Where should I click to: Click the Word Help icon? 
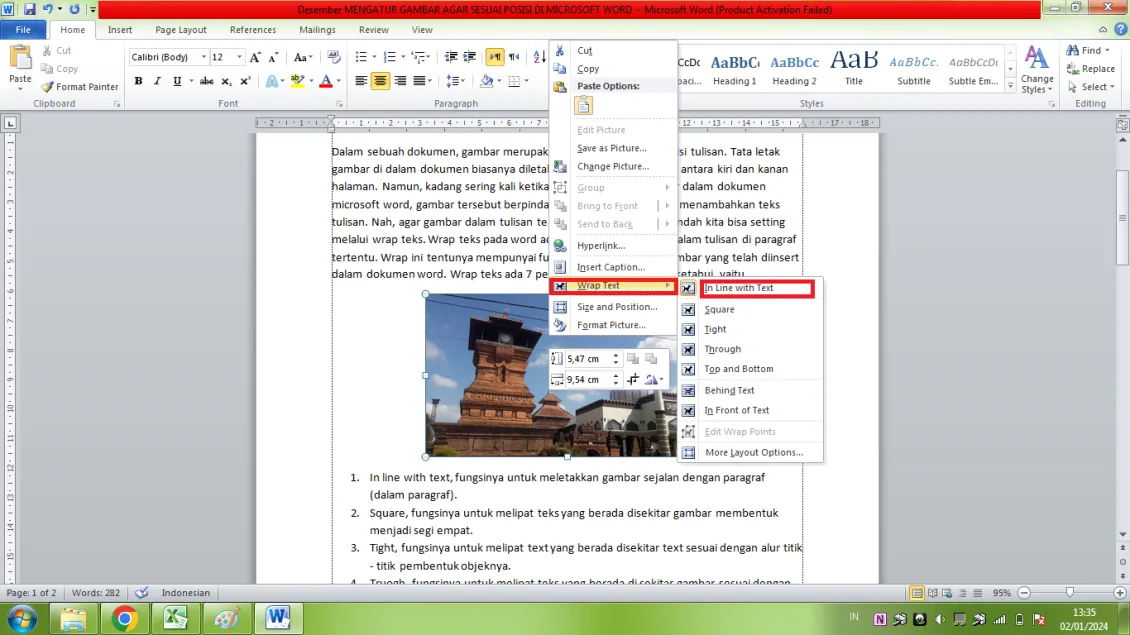click(x=1121, y=30)
